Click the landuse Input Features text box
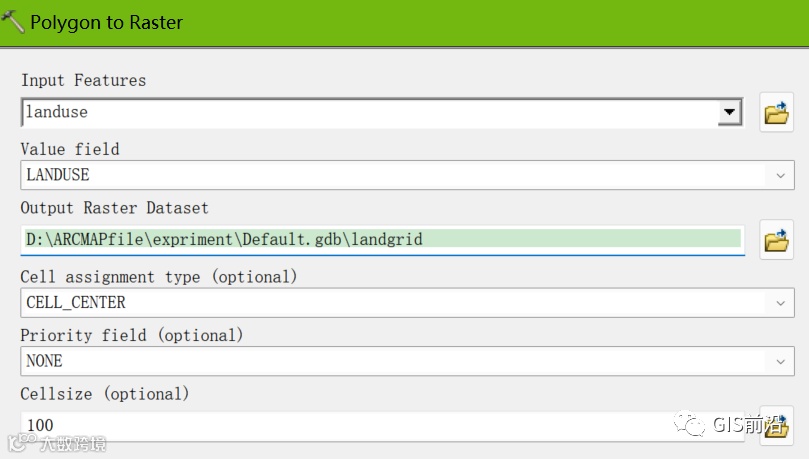Viewport: 809px width, 459px height. pyautogui.click(x=370, y=113)
